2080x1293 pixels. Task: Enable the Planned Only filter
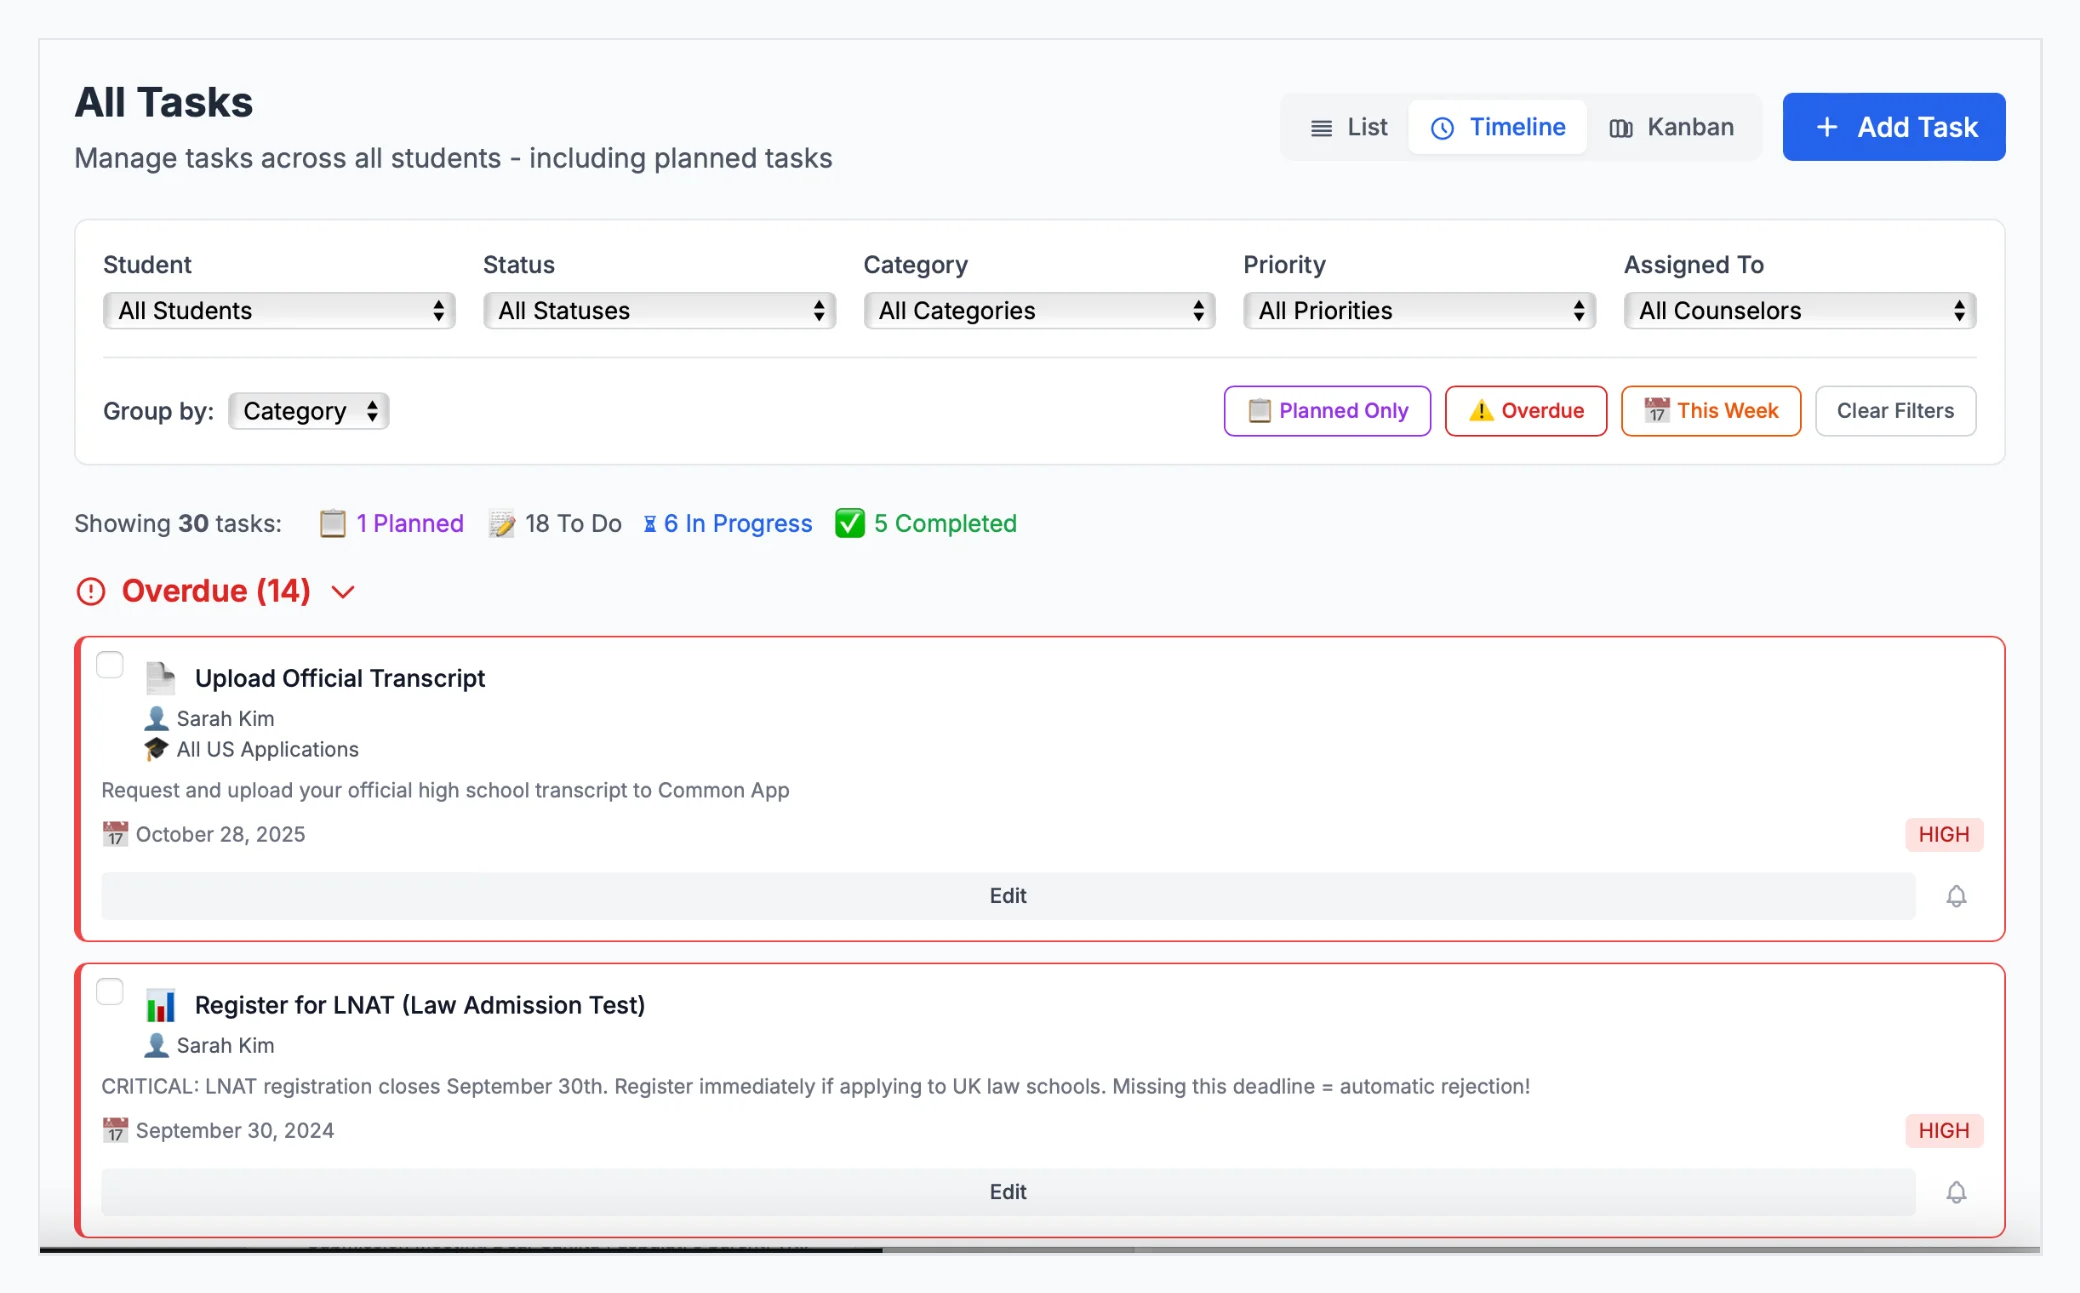[x=1327, y=410]
